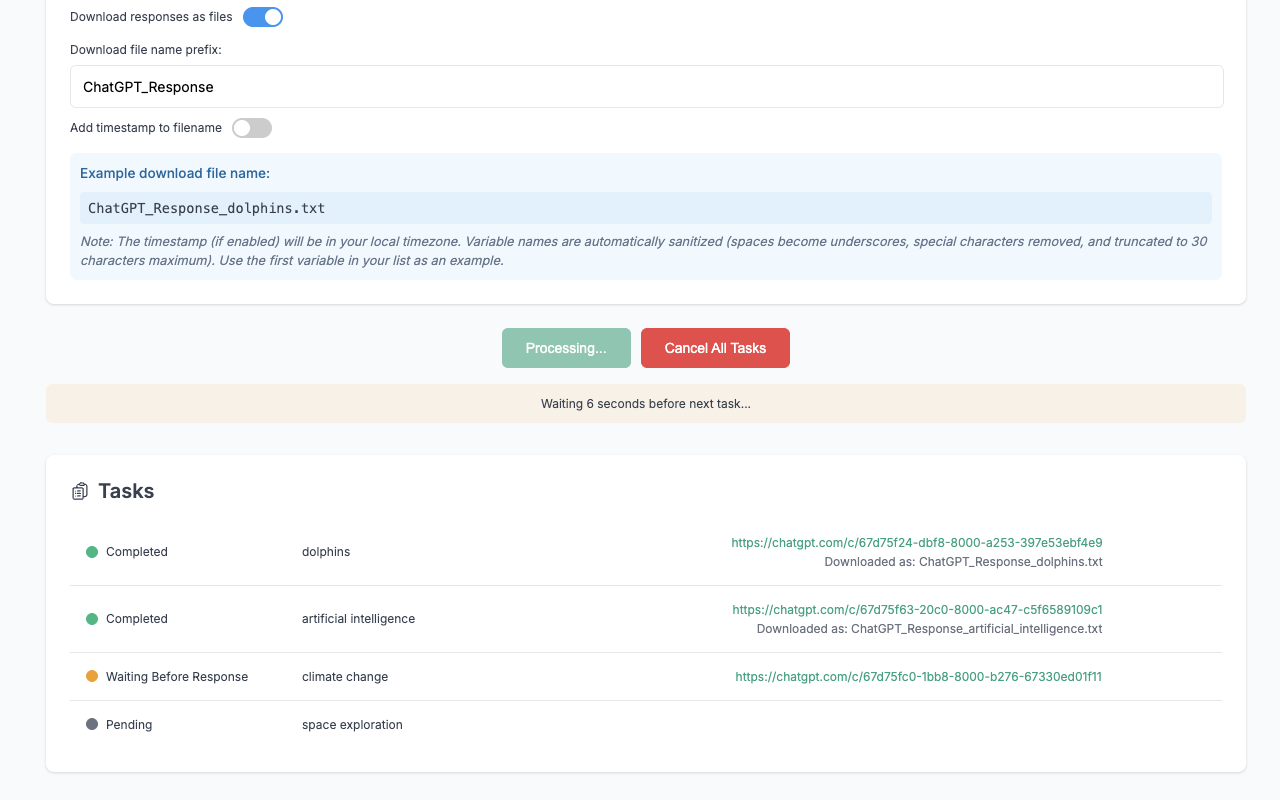The height and width of the screenshot is (800, 1280).
Task: Click the timestamp note paragraph
Action: click(x=645, y=251)
